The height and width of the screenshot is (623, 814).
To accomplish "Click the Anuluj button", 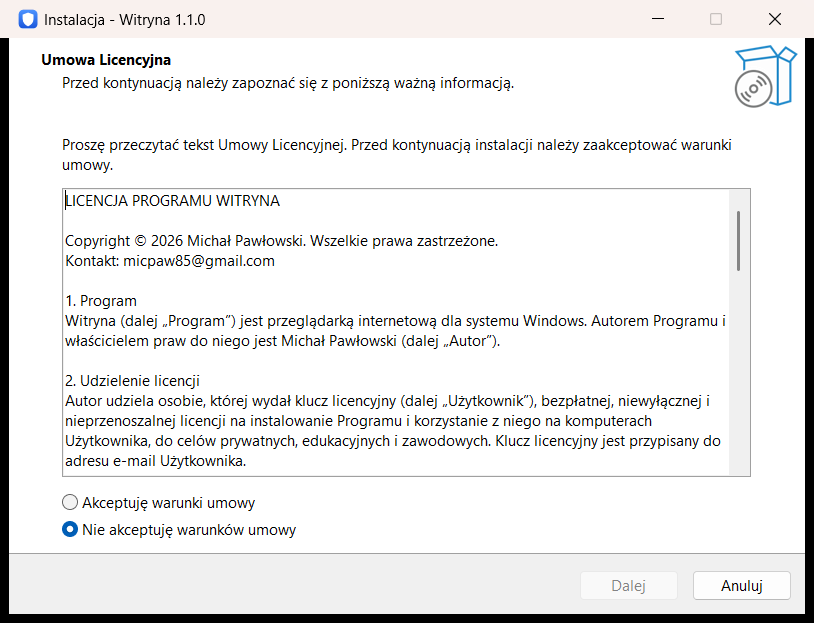I will point(741,586).
